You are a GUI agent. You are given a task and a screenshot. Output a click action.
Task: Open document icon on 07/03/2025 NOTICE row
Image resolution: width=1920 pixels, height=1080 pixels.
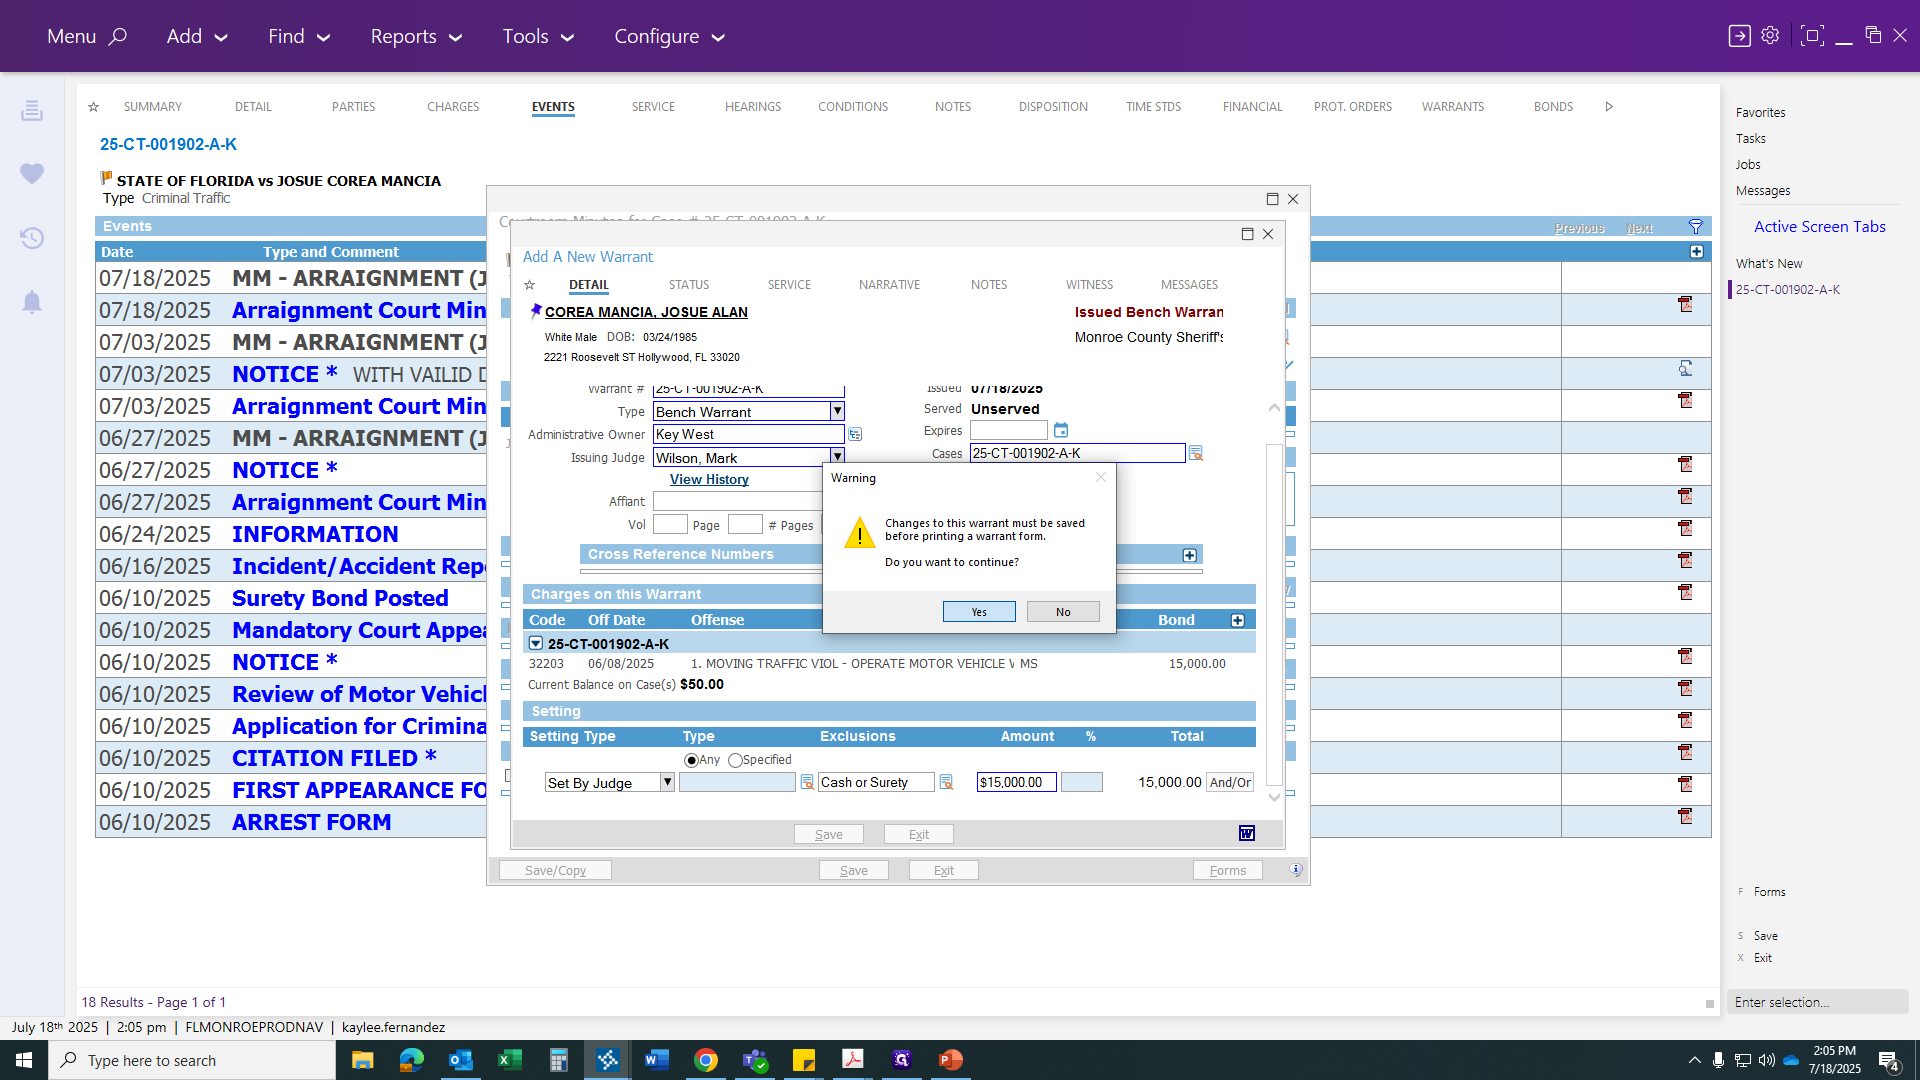point(1685,368)
